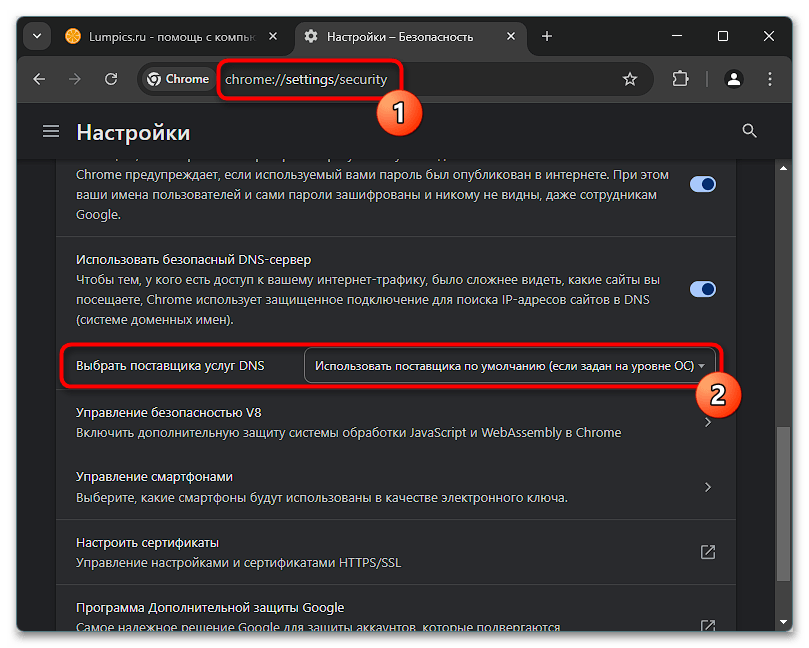Click the vertical scrollbar thumb
This screenshot has height=648, width=809.
click(x=783, y=503)
